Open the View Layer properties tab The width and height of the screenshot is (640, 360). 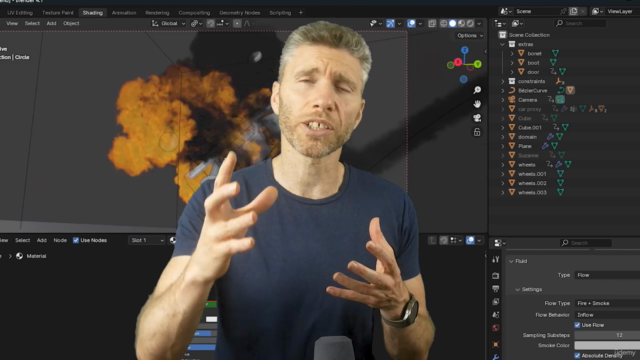tap(496, 302)
